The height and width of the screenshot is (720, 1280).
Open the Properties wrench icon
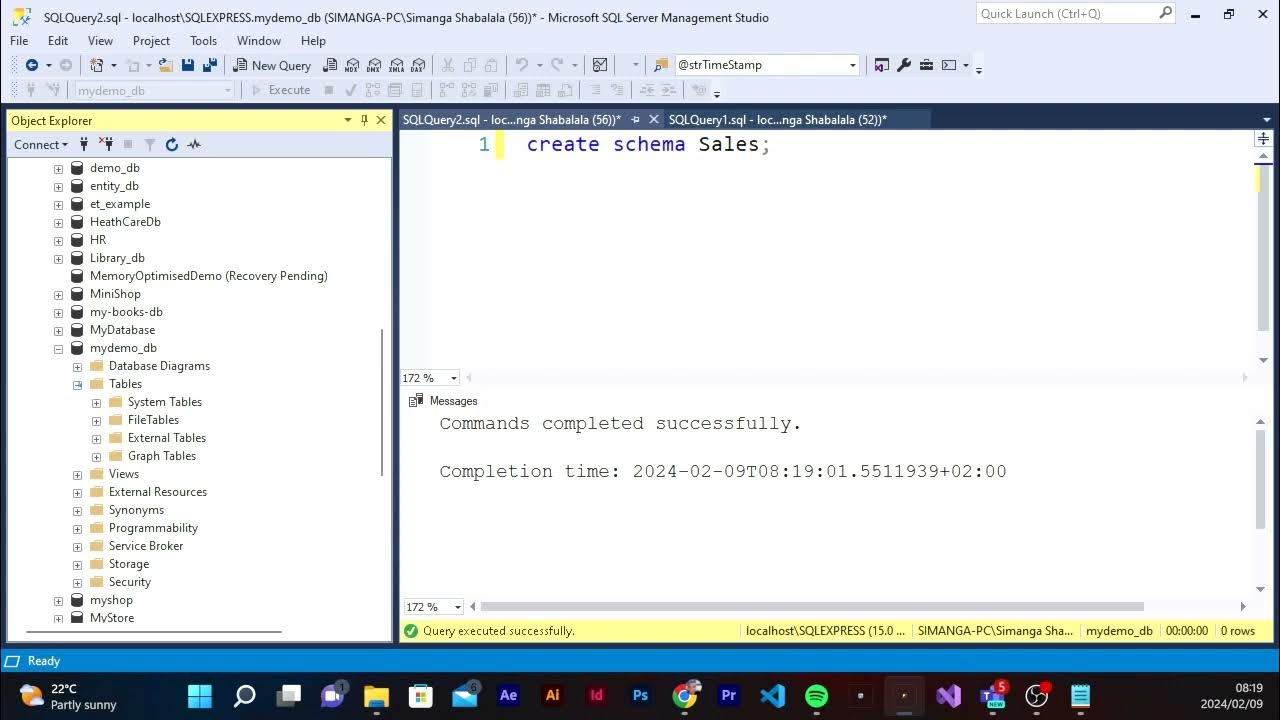[904, 65]
